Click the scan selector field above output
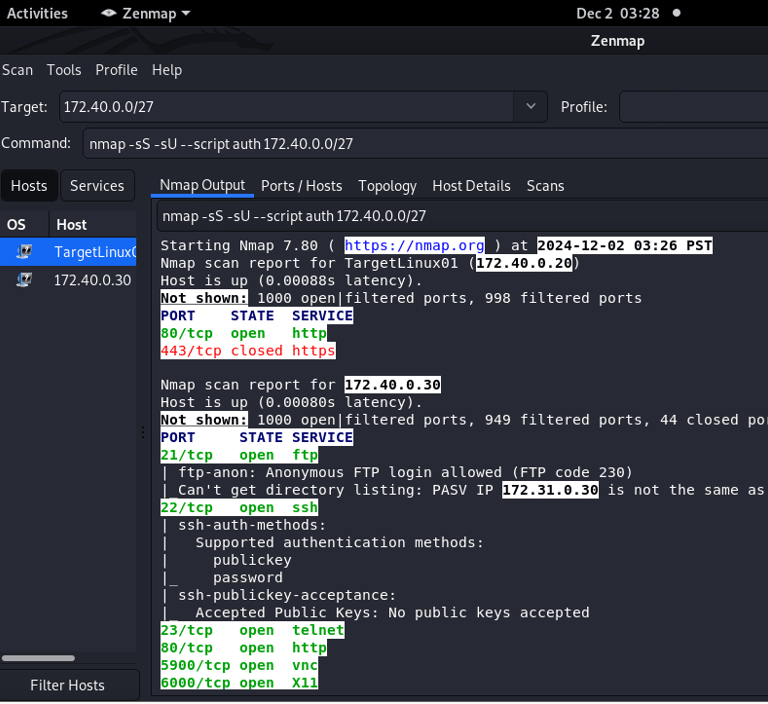The image size is (768, 704). click(462, 216)
